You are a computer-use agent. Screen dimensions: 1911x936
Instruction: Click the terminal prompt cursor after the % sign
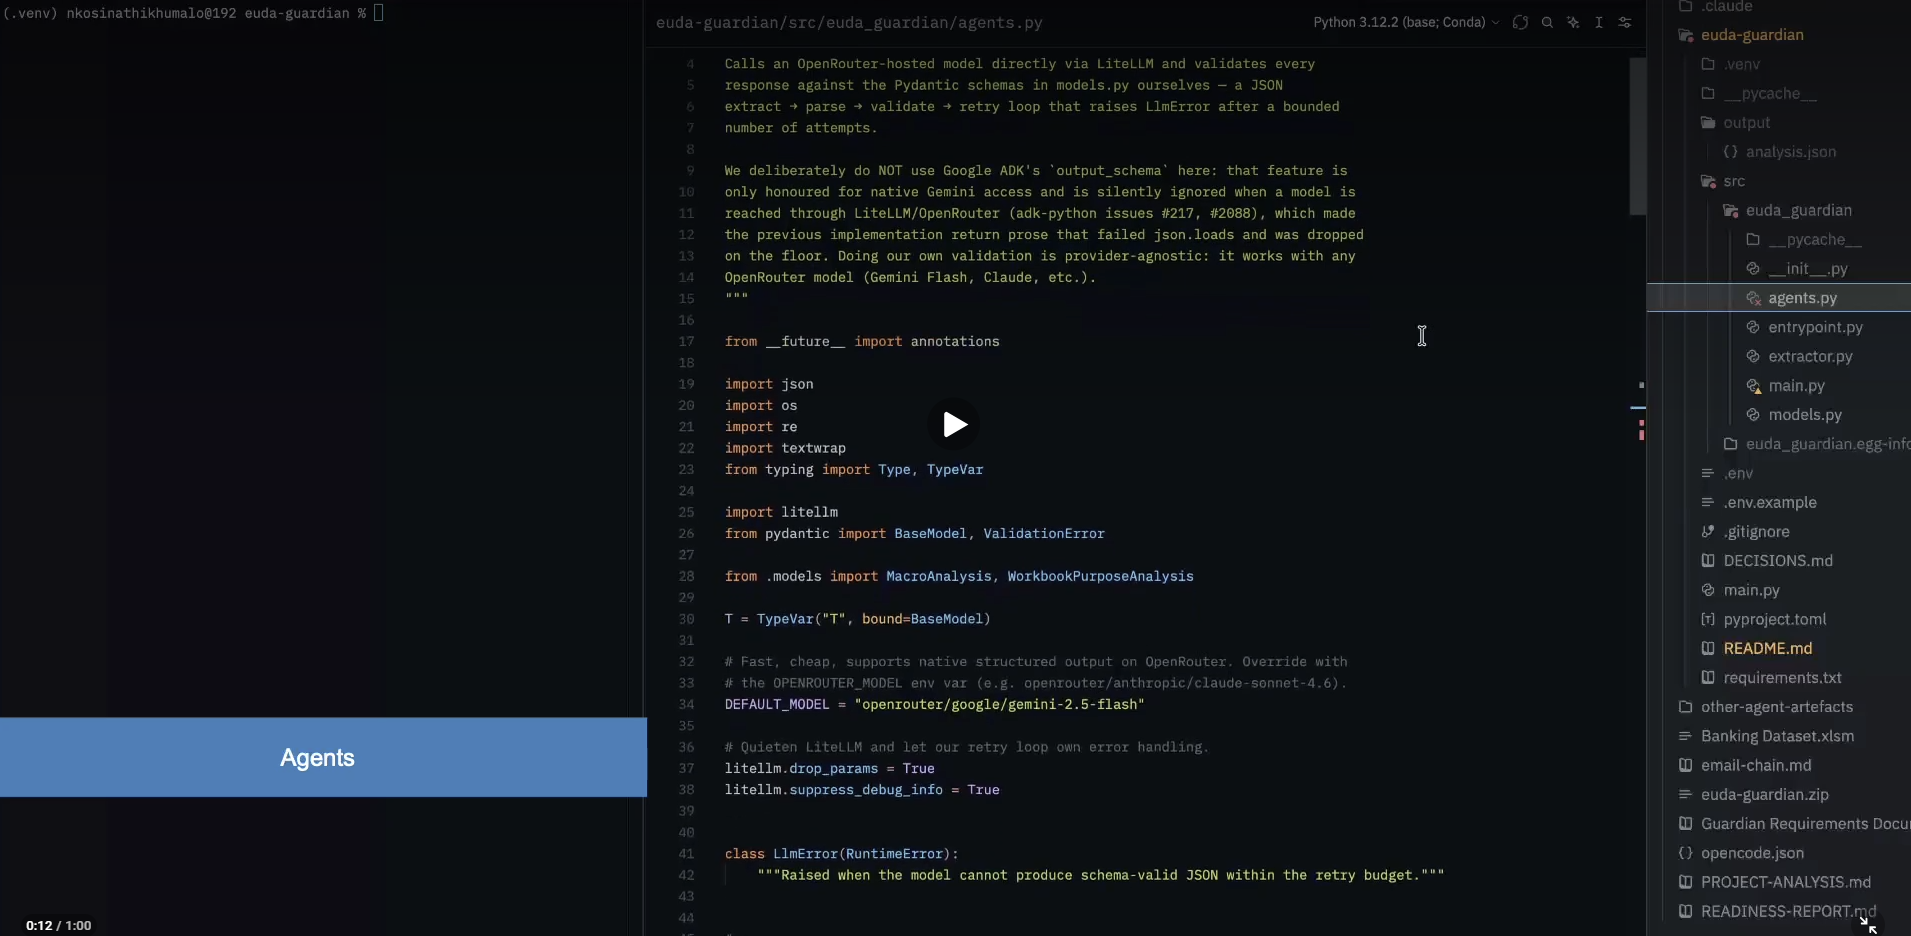point(379,13)
